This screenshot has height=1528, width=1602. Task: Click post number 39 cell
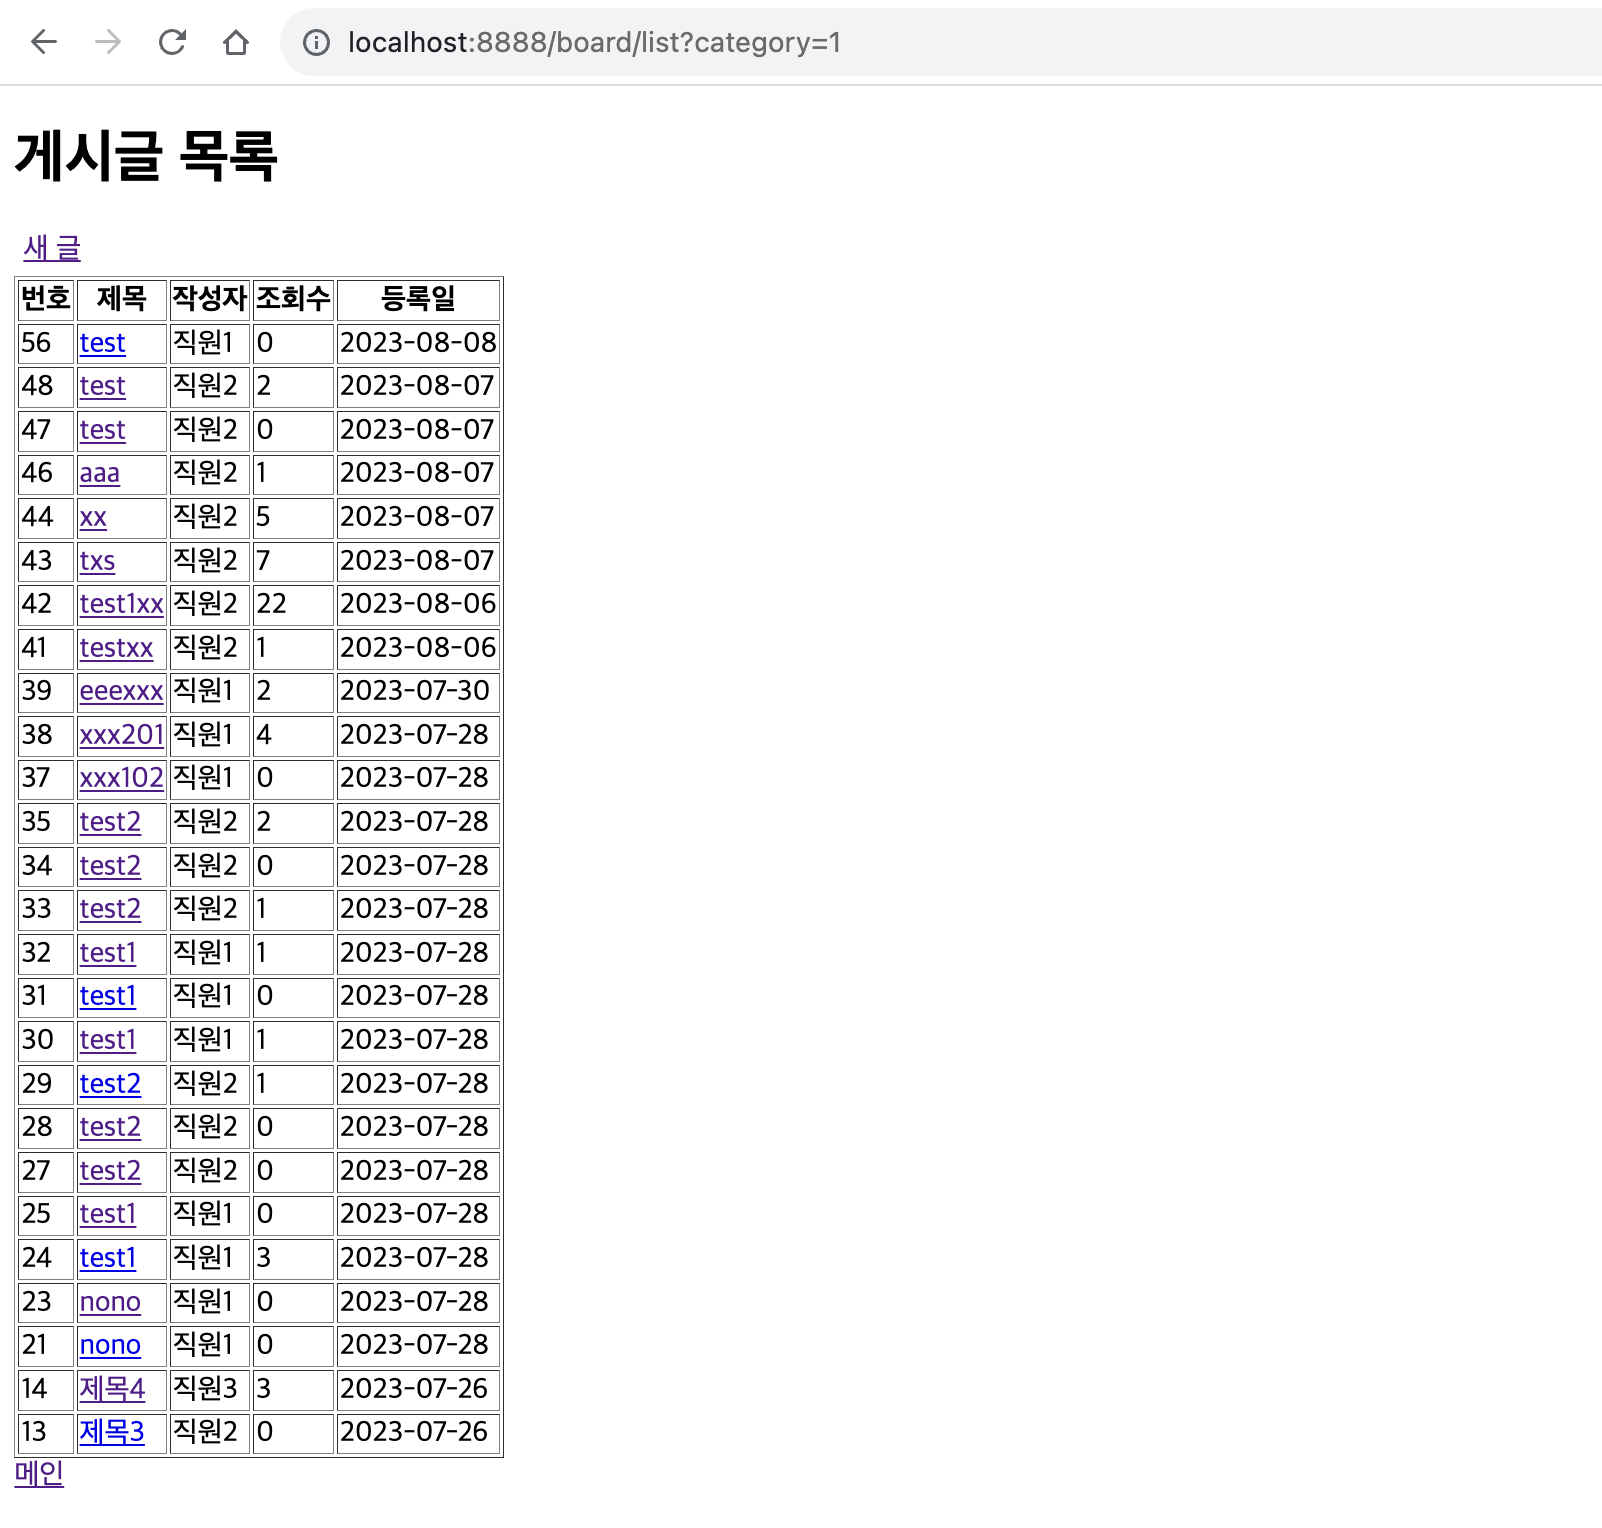(46, 691)
